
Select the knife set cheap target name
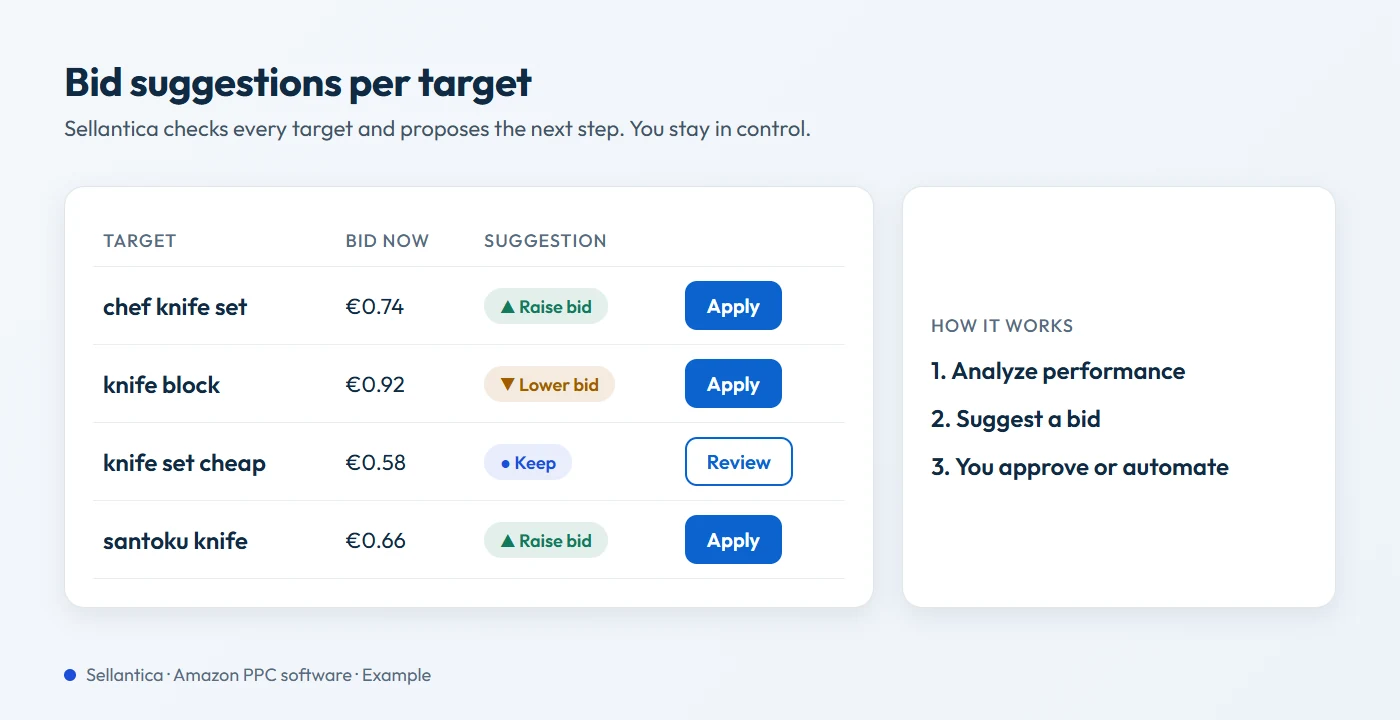[184, 463]
